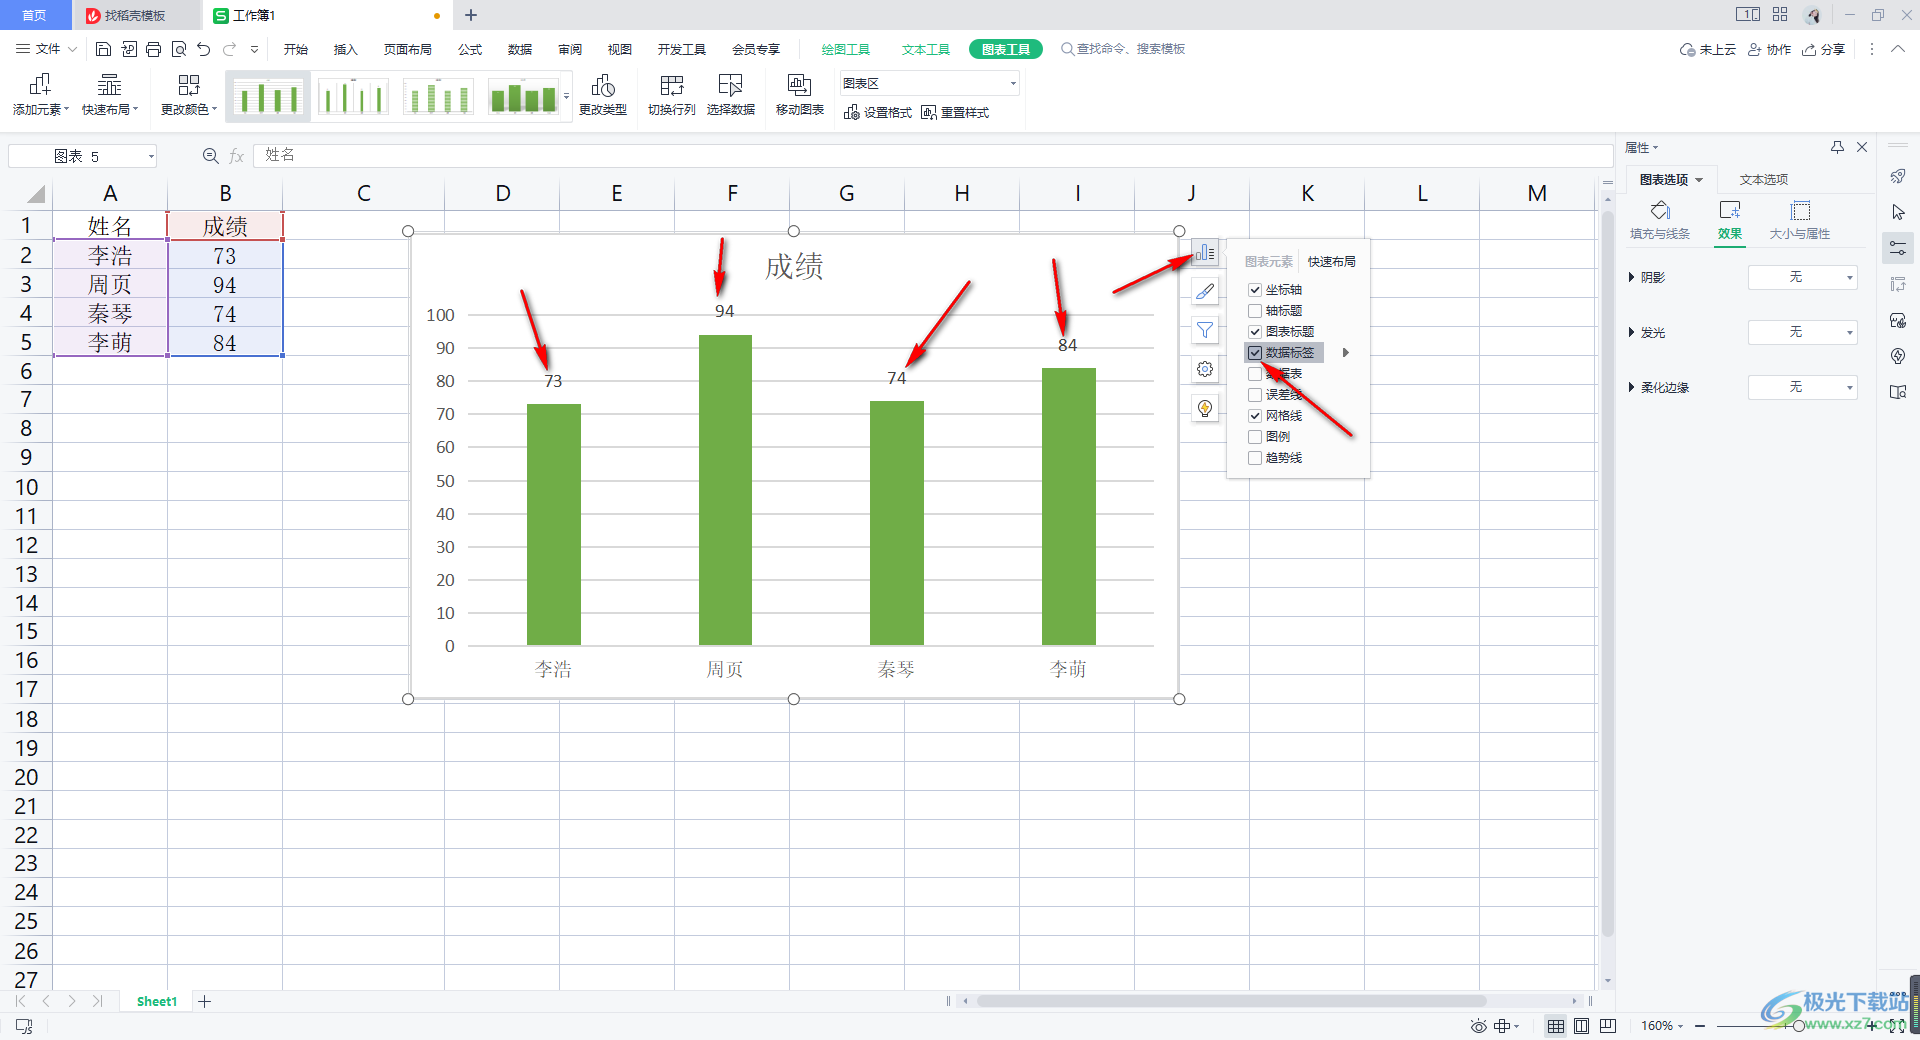
Task: Open the Shadow preset dropdown
Action: click(x=1802, y=277)
